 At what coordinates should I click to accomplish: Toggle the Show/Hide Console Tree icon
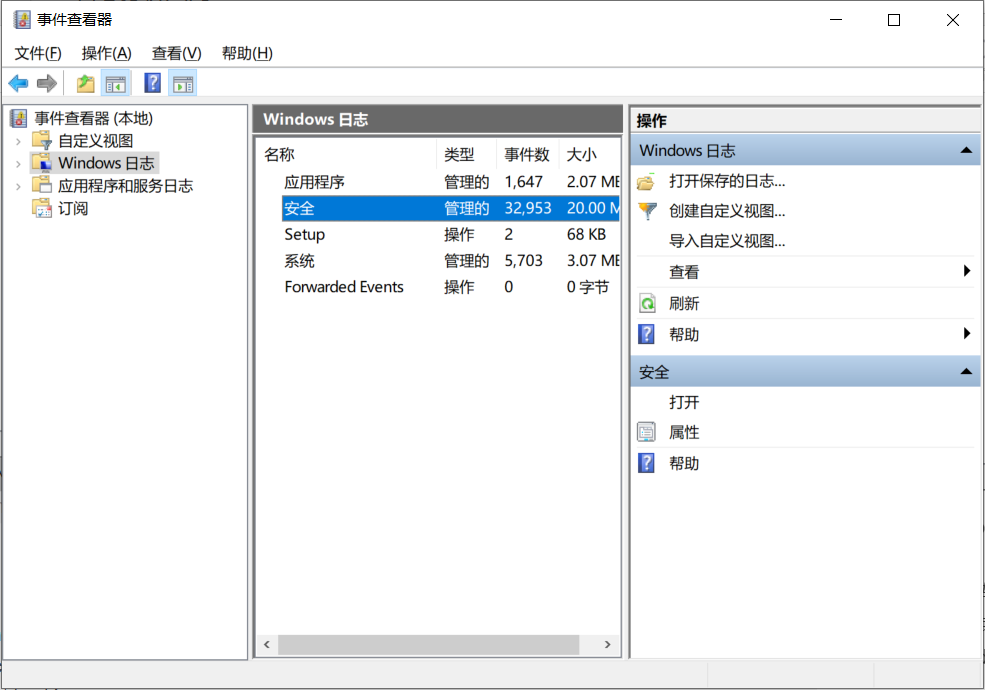click(116, 83)
